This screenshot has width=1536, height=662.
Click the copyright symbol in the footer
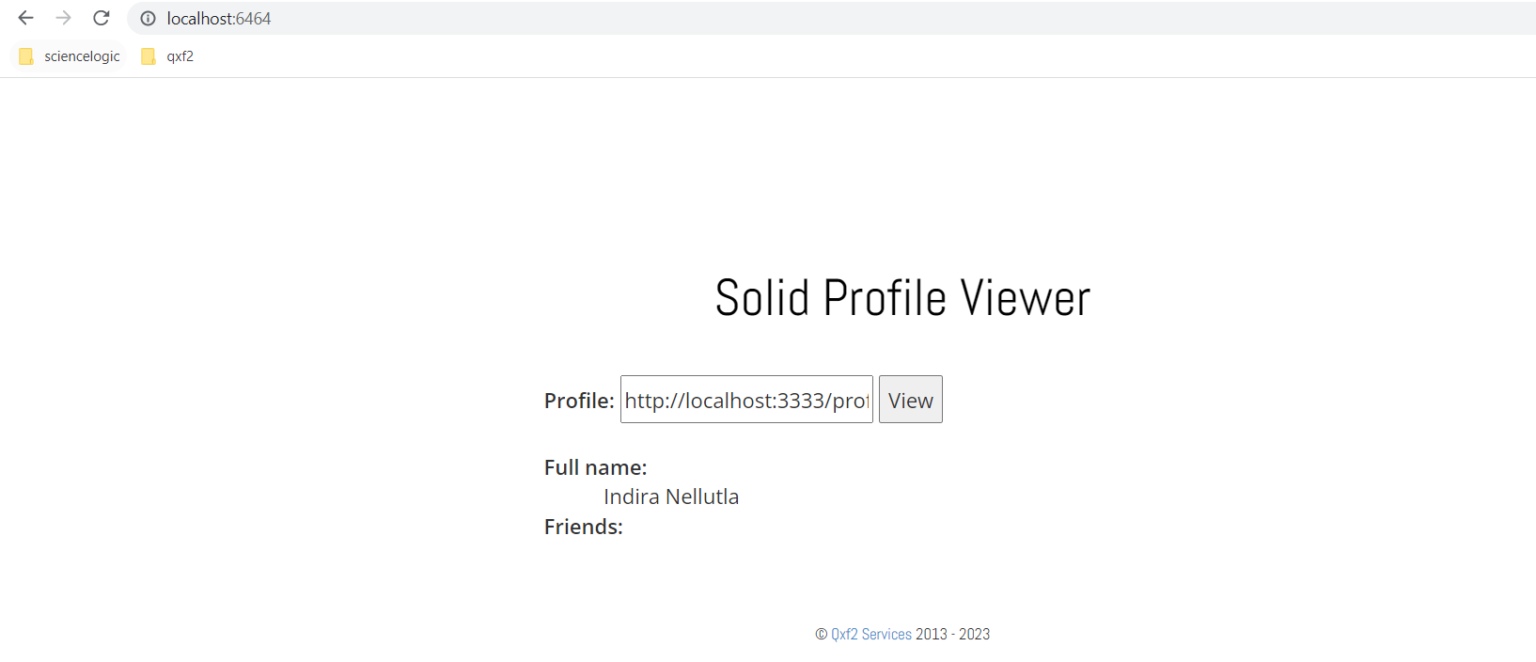click(821, 634)
